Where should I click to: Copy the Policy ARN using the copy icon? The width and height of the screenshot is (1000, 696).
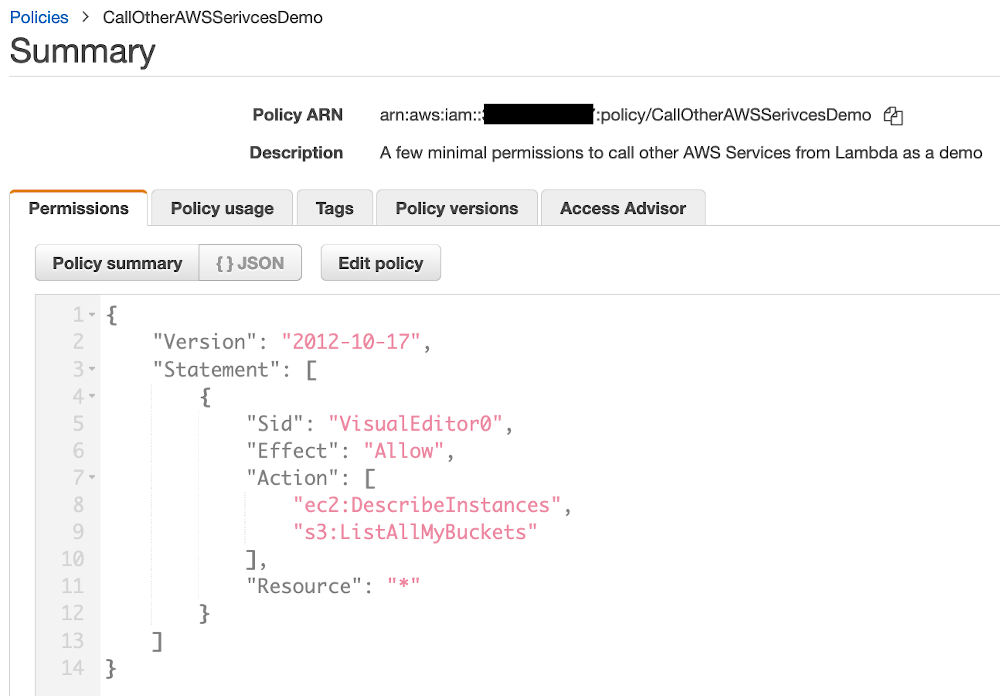point(892,115)
